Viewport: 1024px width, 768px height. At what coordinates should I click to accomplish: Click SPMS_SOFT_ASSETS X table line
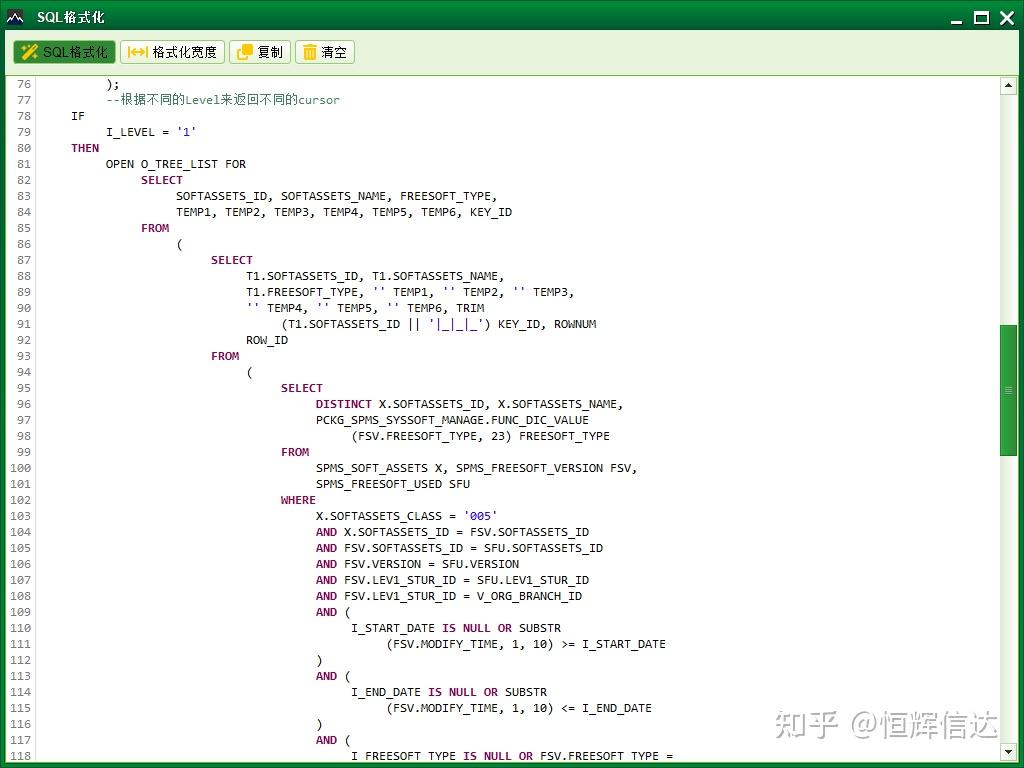click(477, 468)
